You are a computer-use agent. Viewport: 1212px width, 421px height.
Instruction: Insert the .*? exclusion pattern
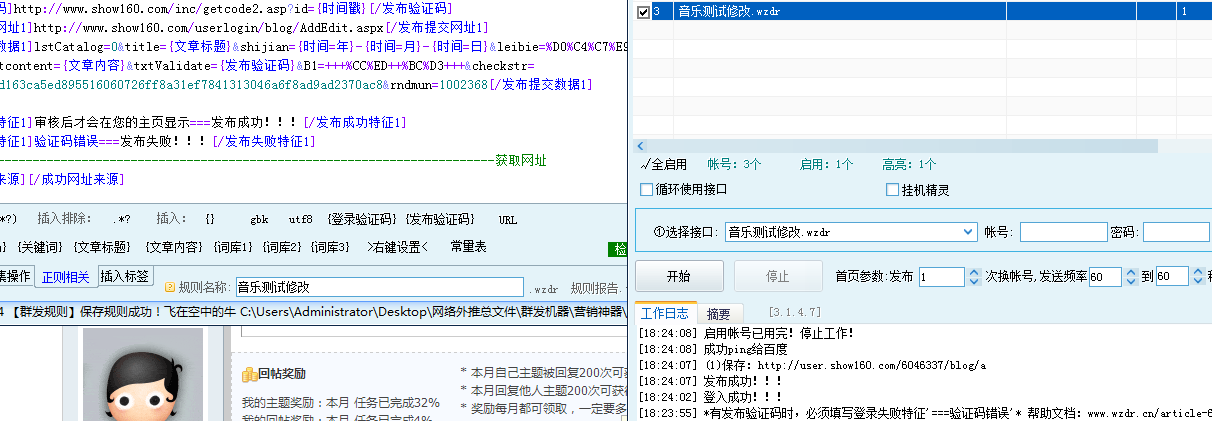coord(122,219)
